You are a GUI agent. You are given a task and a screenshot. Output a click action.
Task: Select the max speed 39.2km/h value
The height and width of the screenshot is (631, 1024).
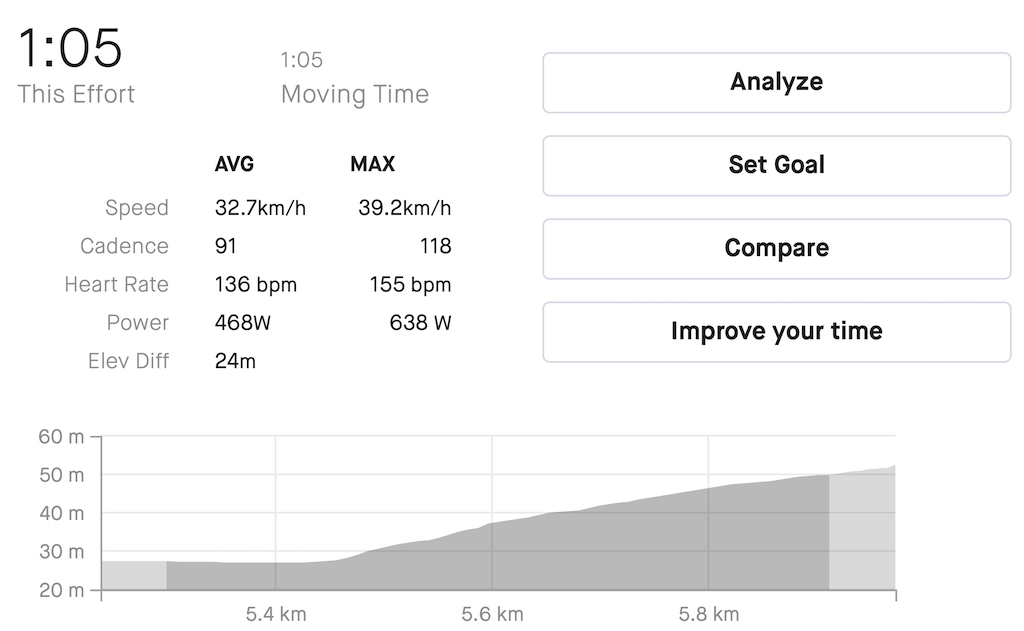(x=404, y=208)
